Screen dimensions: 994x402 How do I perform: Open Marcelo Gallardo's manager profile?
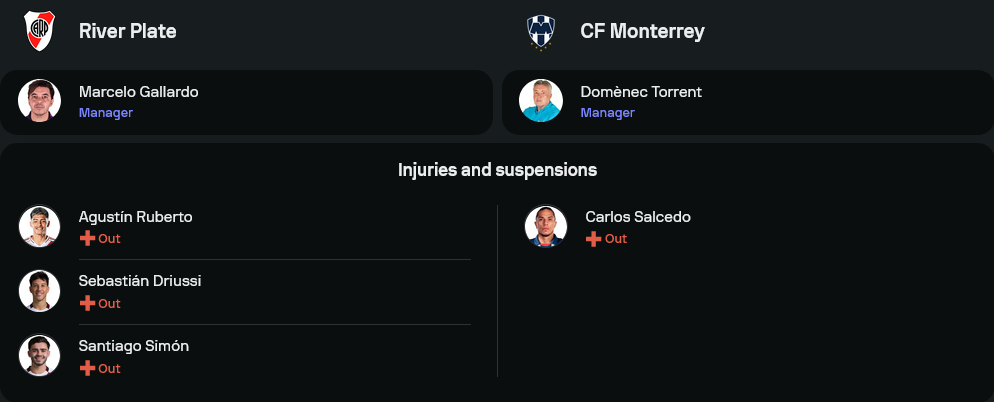[x=138, y=92]
